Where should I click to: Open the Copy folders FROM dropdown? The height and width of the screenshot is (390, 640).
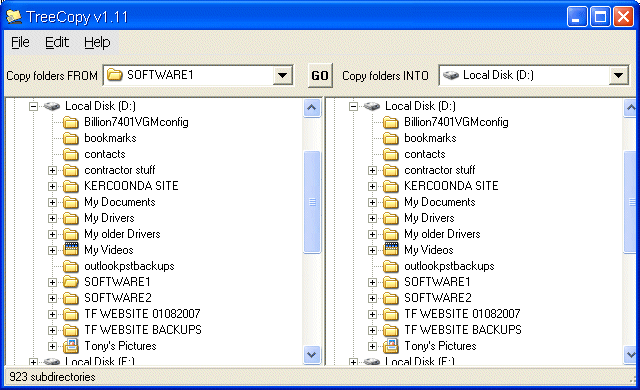pyautogui.click(x=282, y=75)
